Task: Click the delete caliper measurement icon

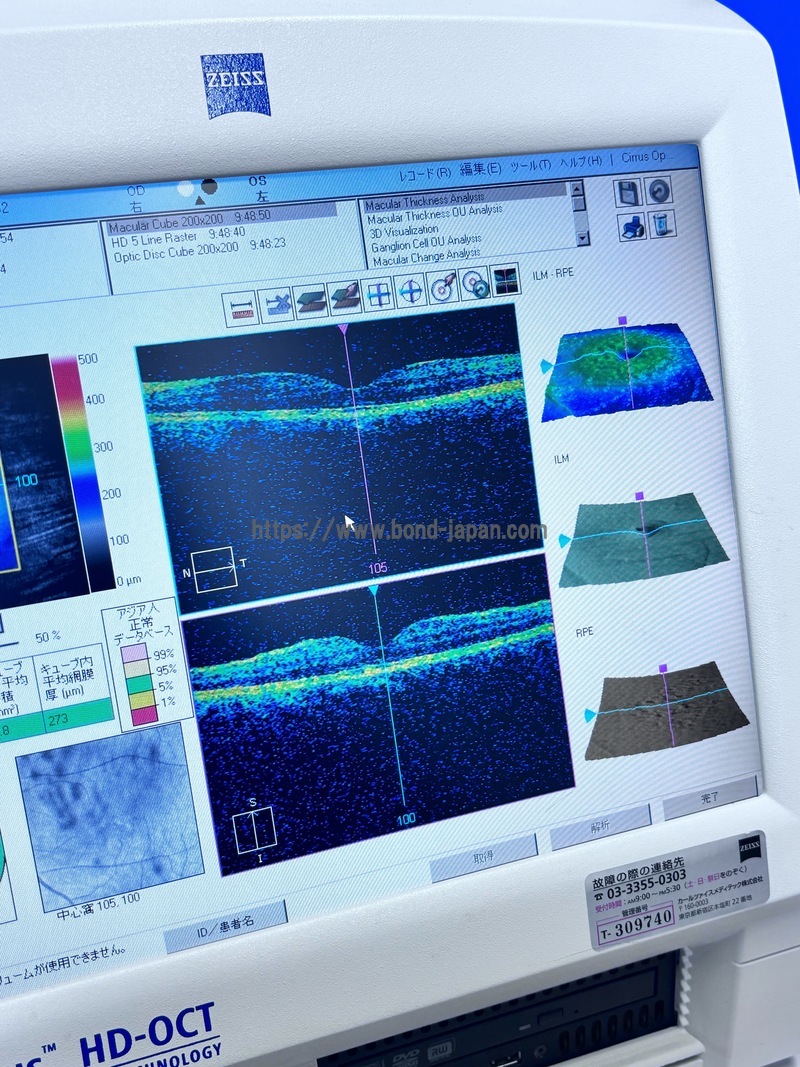Action: tap(276, 305)
